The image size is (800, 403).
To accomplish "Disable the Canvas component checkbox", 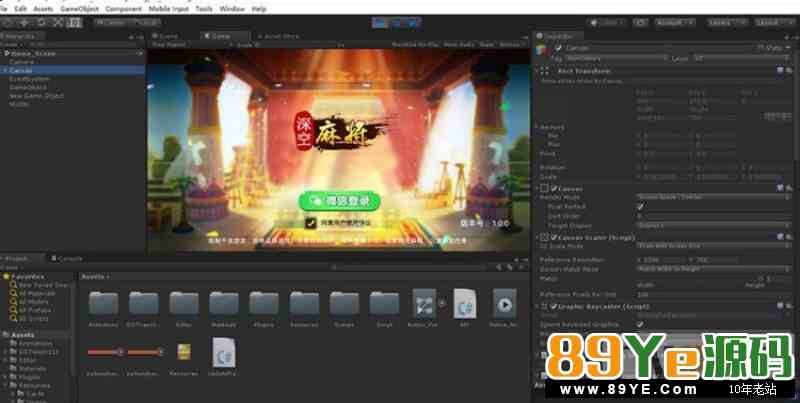I will pos(554,188).
